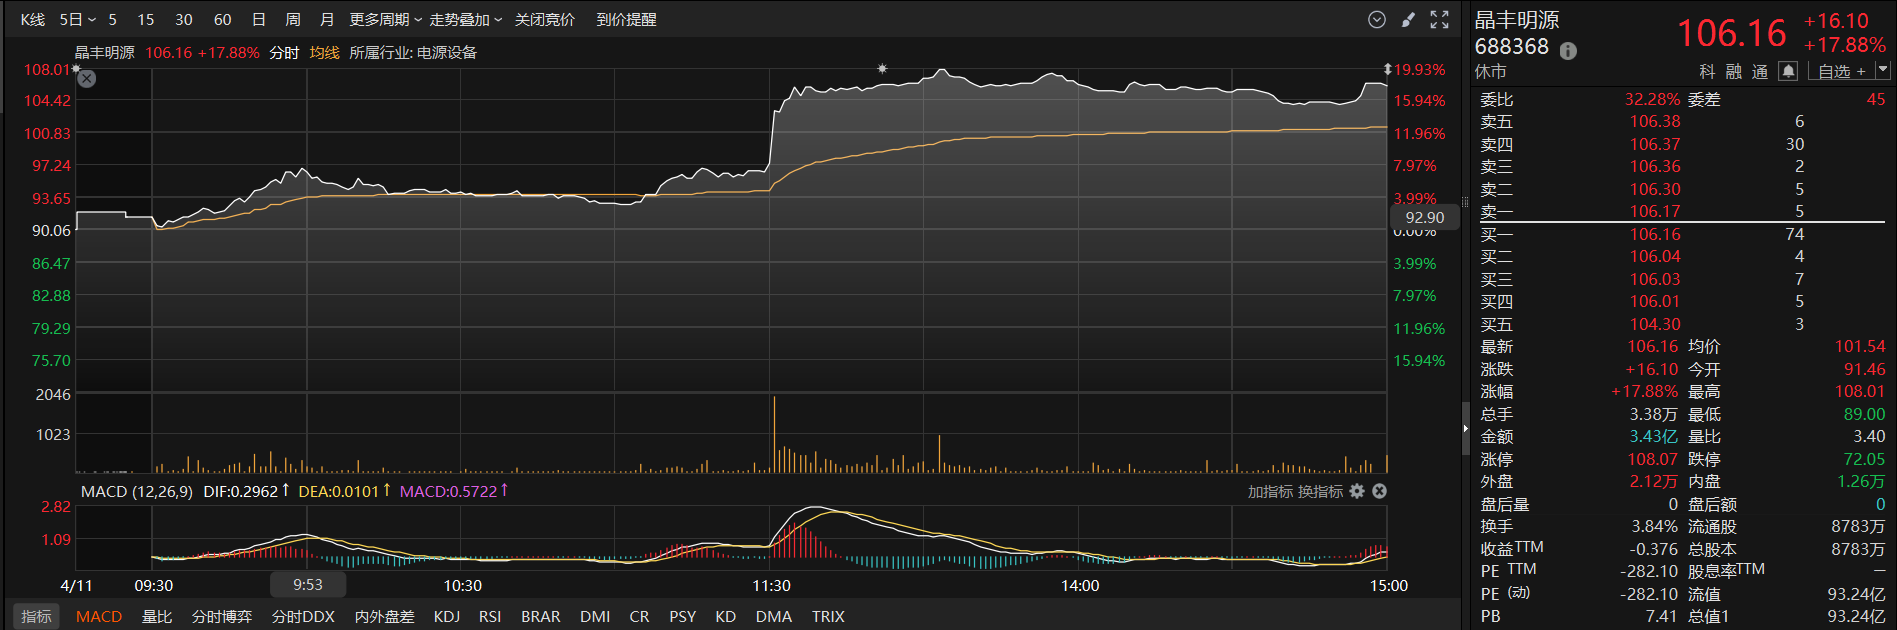Click the circled down-arrow icon above chart
This screenshot has height=630, width=1897.
[x=1377, y=20]
